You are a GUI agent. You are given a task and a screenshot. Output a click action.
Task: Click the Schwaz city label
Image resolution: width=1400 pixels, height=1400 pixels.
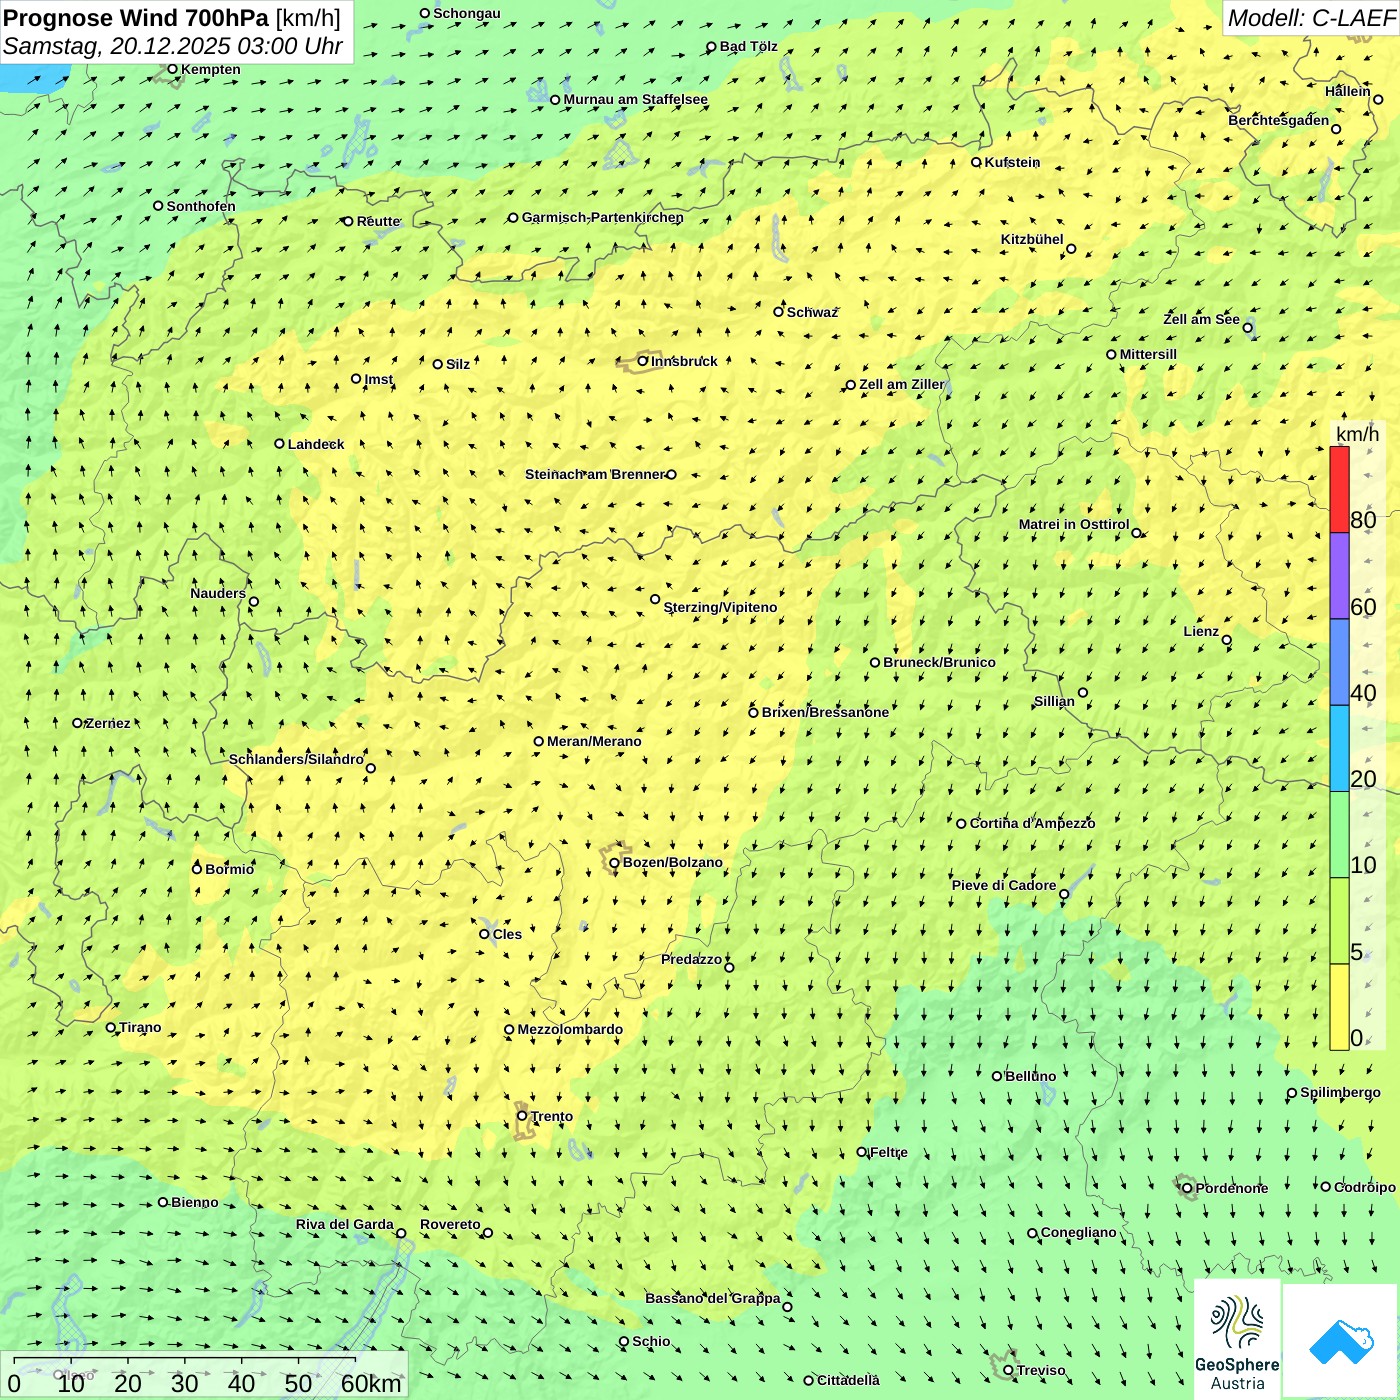click(812, 312)
